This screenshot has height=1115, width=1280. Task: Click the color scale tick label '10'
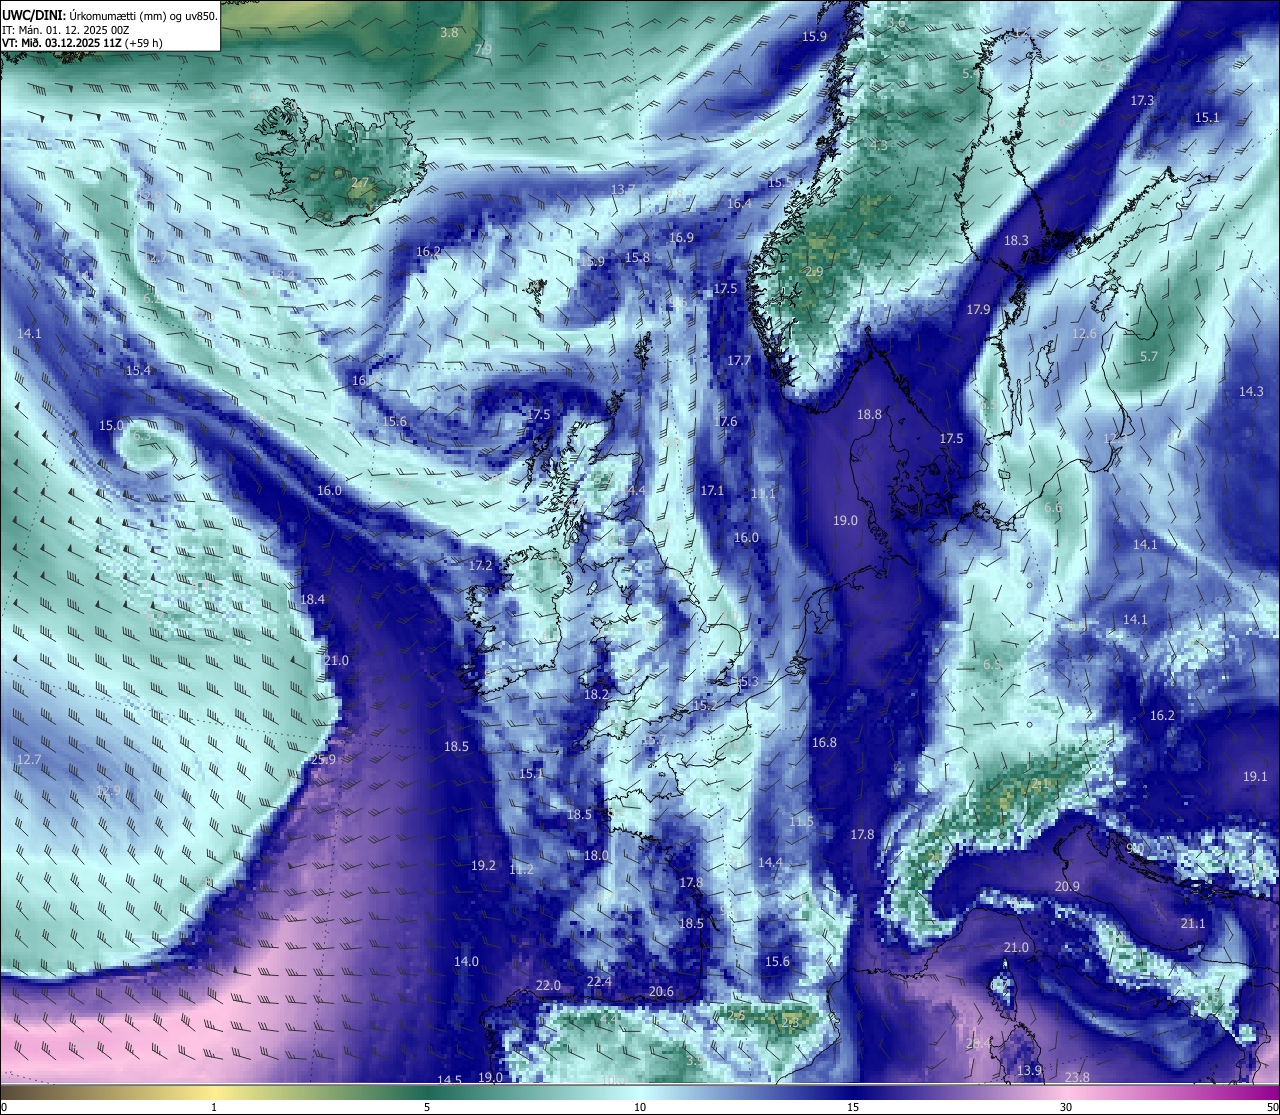640,1107
